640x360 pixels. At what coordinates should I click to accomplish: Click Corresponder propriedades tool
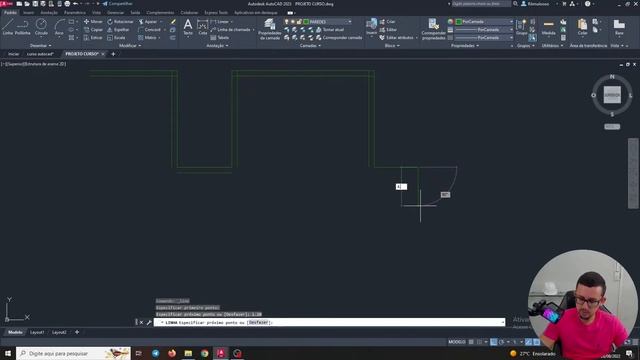tap(433, 29)
